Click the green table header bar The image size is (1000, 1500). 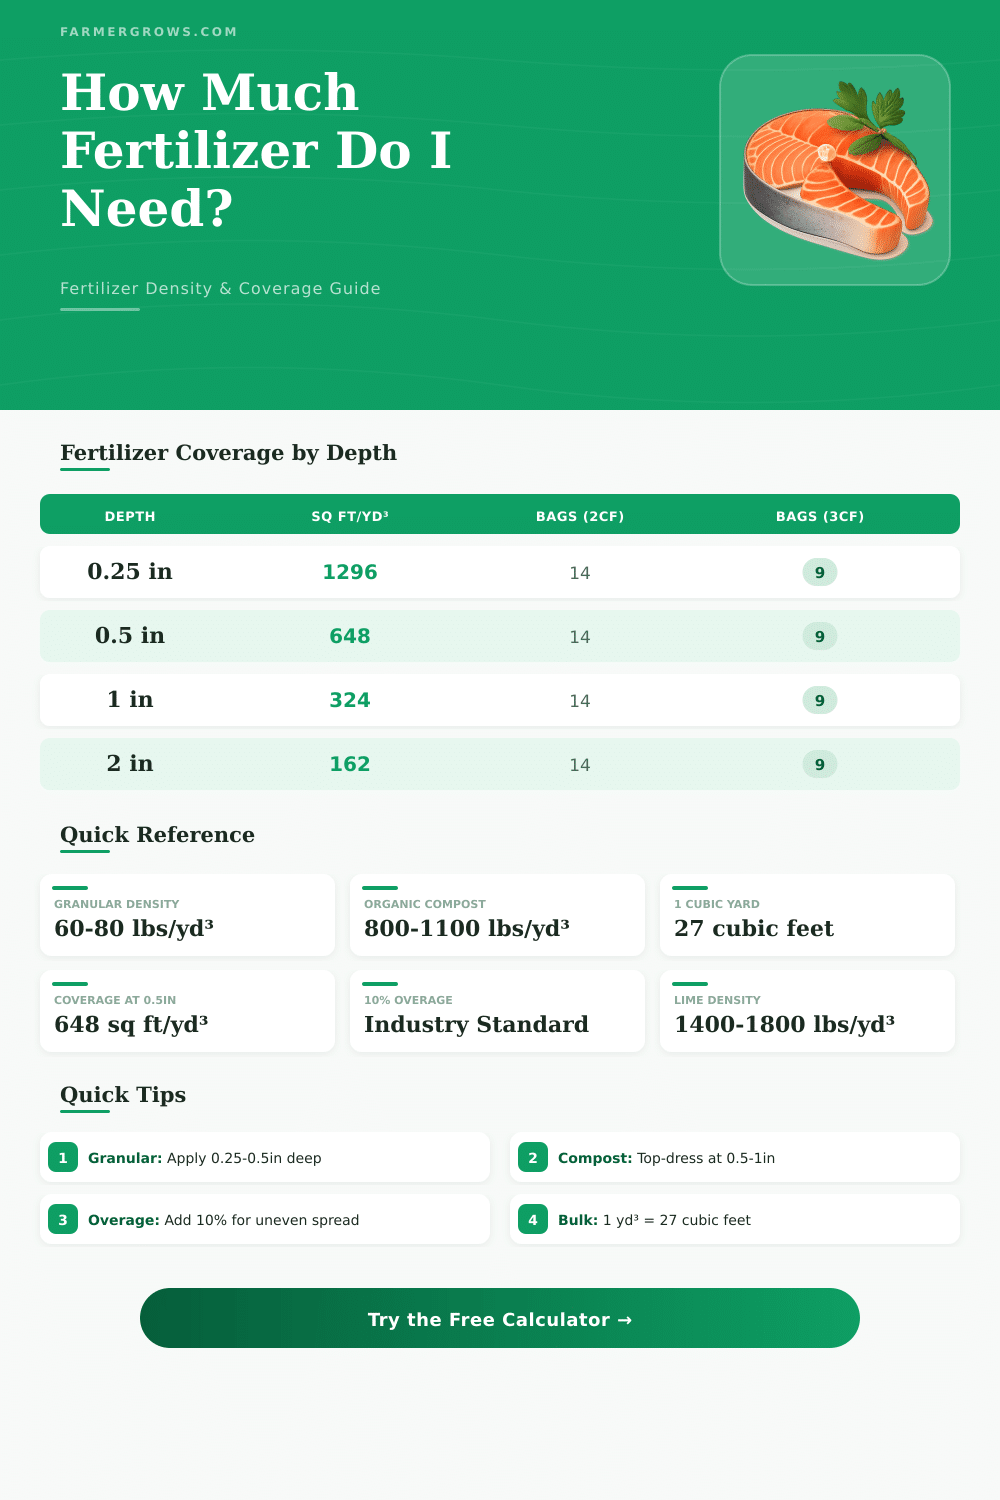click(x=500, y=514)
